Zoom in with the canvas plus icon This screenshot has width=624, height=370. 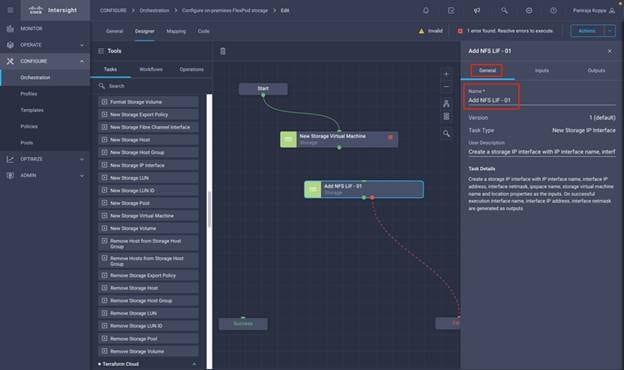[x=446, y=74]
